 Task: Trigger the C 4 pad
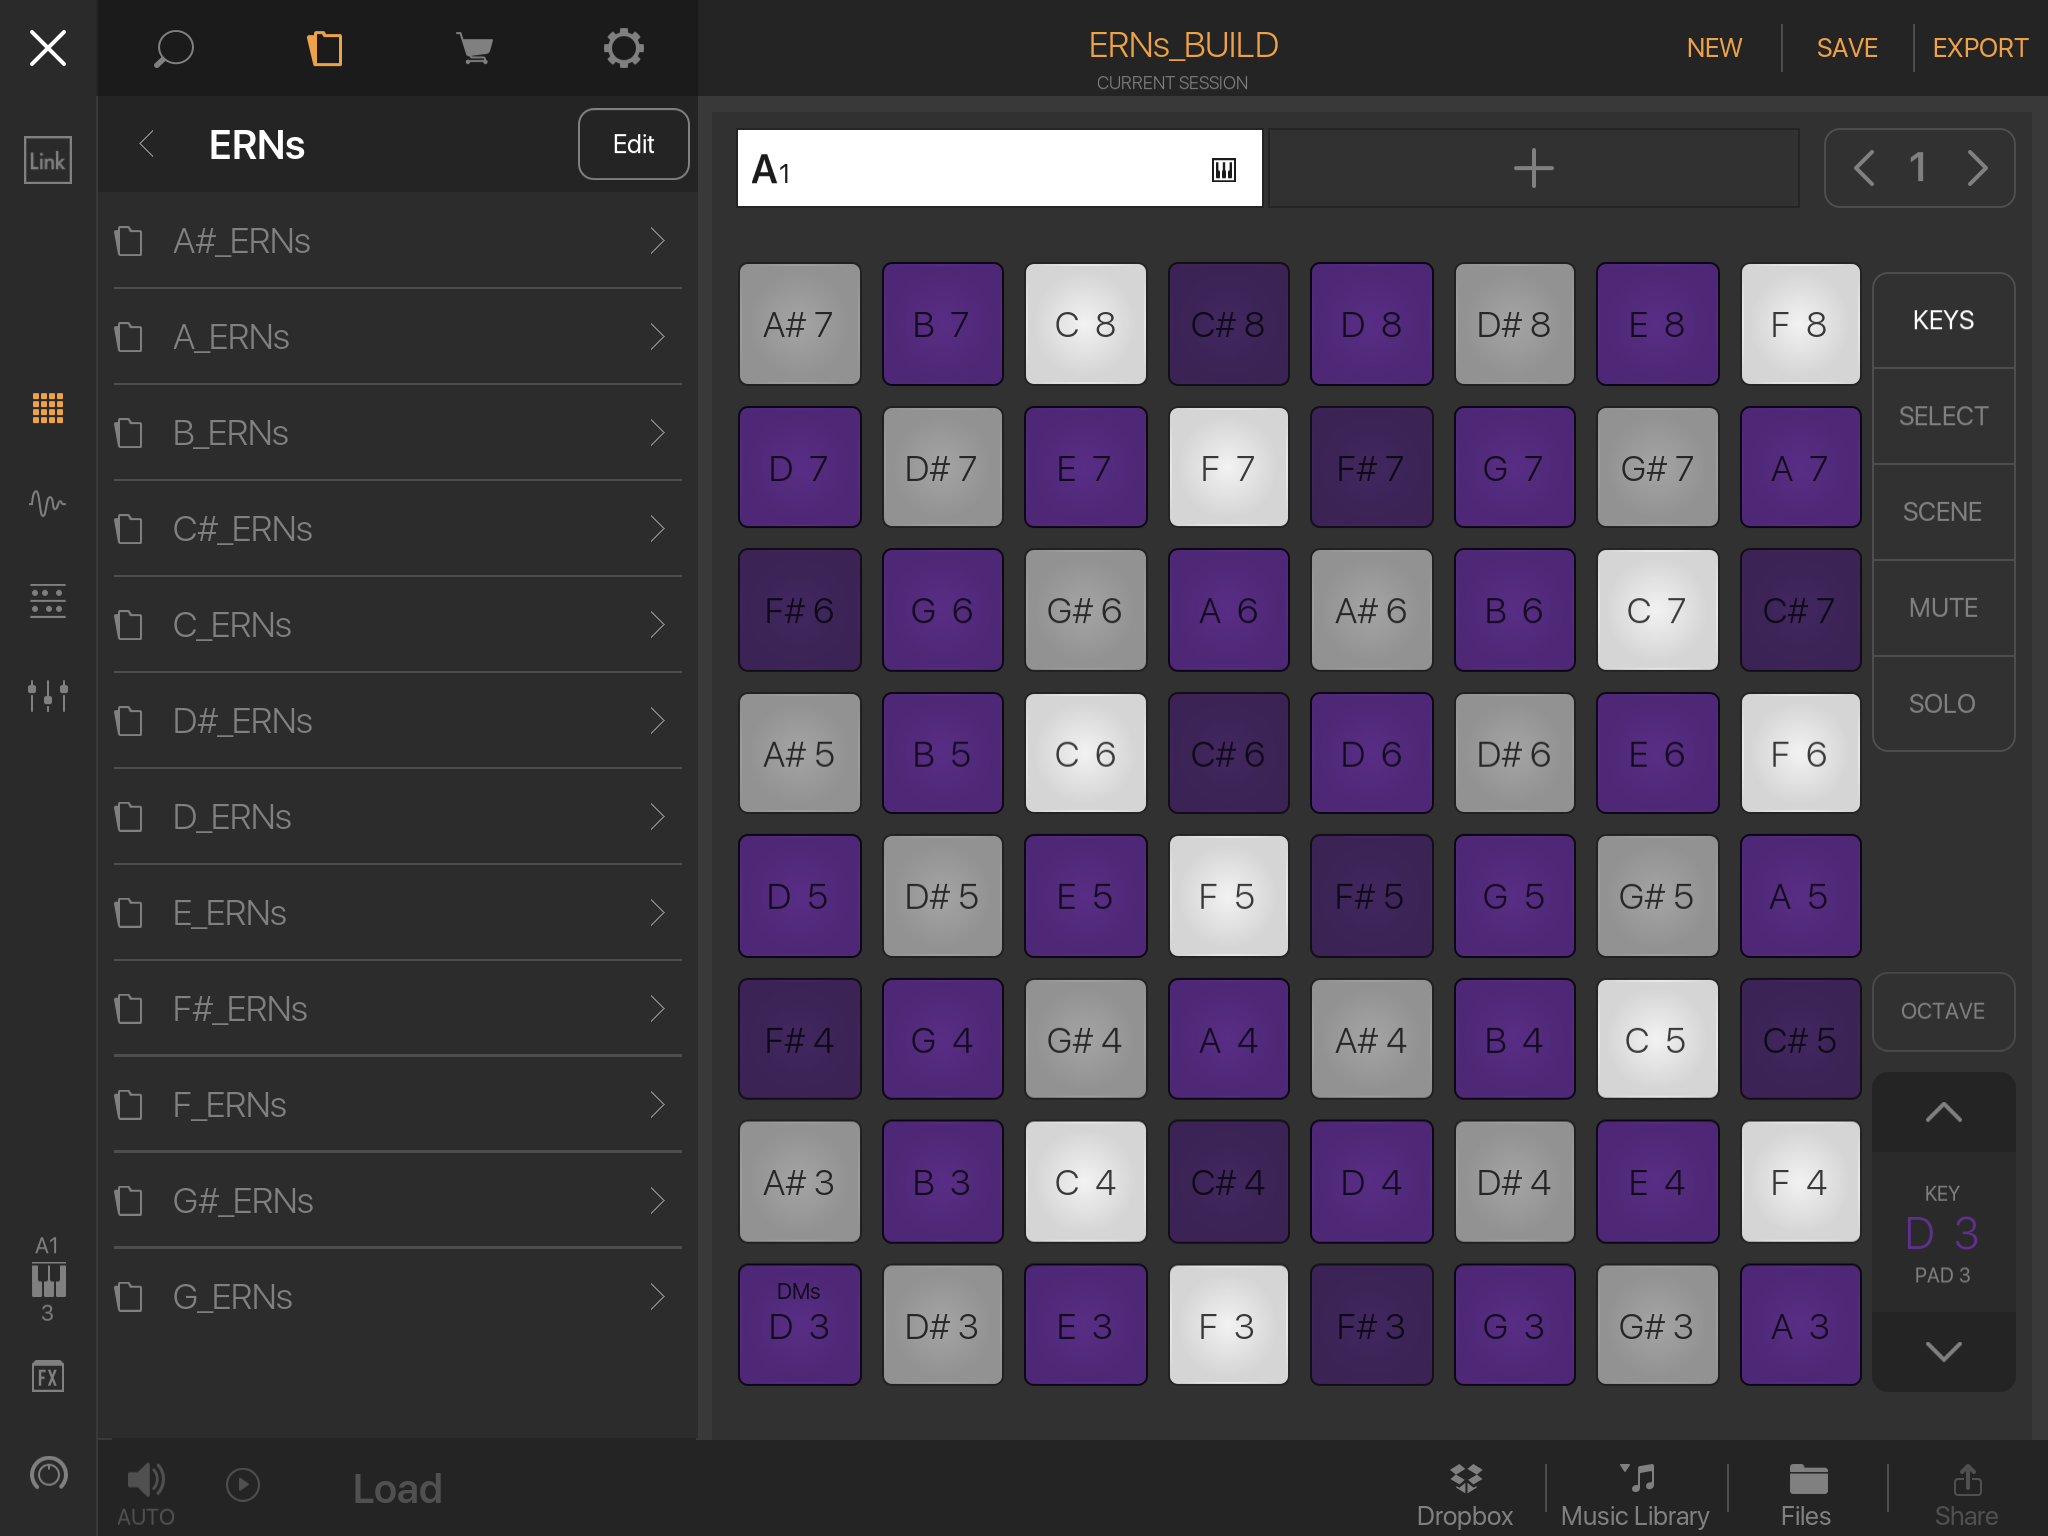point(1085,1182)
